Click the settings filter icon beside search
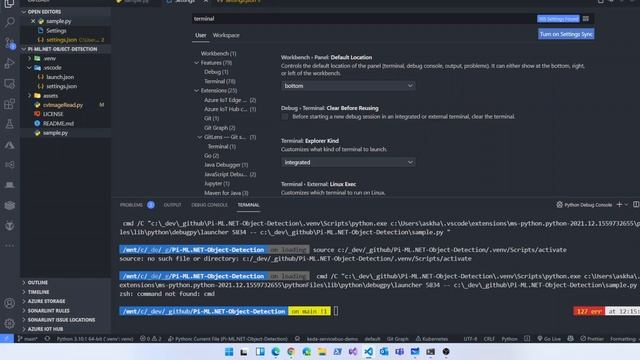 point(586,19)
